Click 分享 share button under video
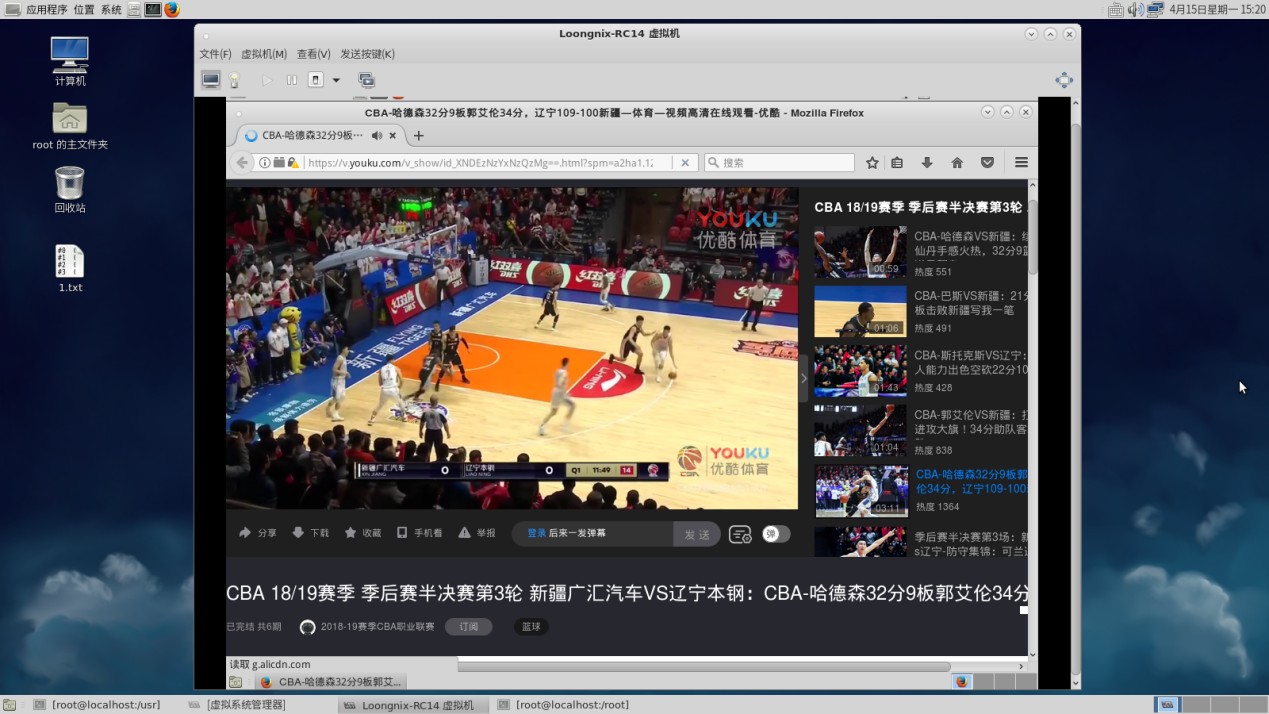Image resolution: width=1269 pixels, height=714 pixels. pos(257,533)
